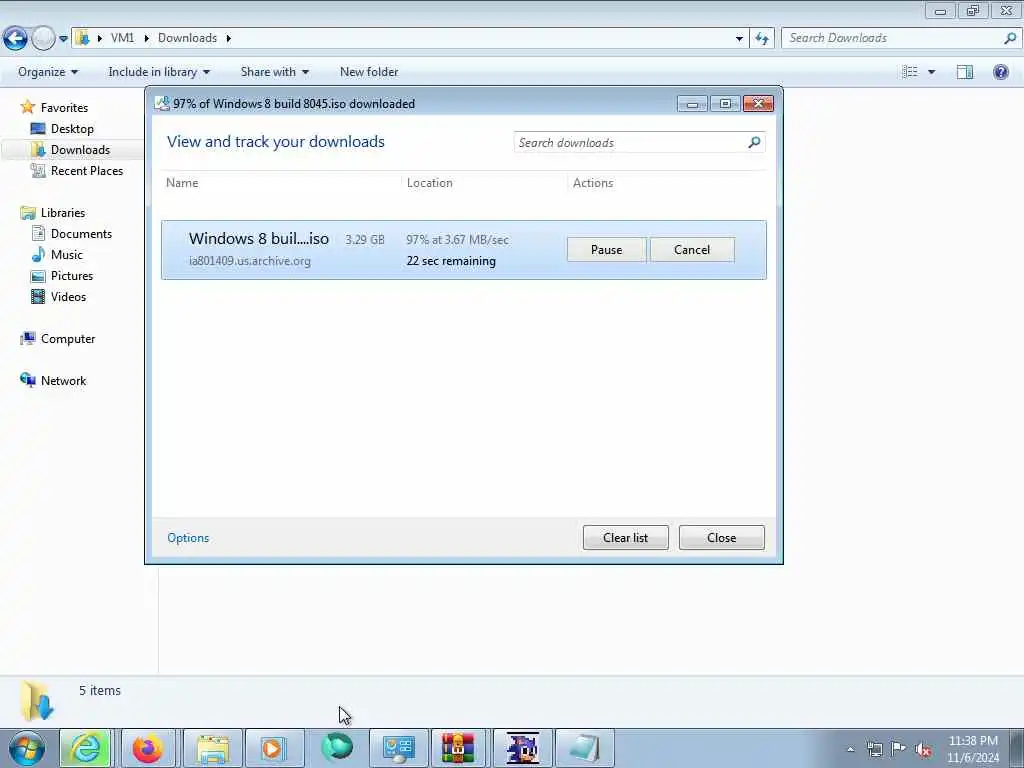Open the teal round app taskbar icon
The image size is (1024, 768).
[337, 748]
